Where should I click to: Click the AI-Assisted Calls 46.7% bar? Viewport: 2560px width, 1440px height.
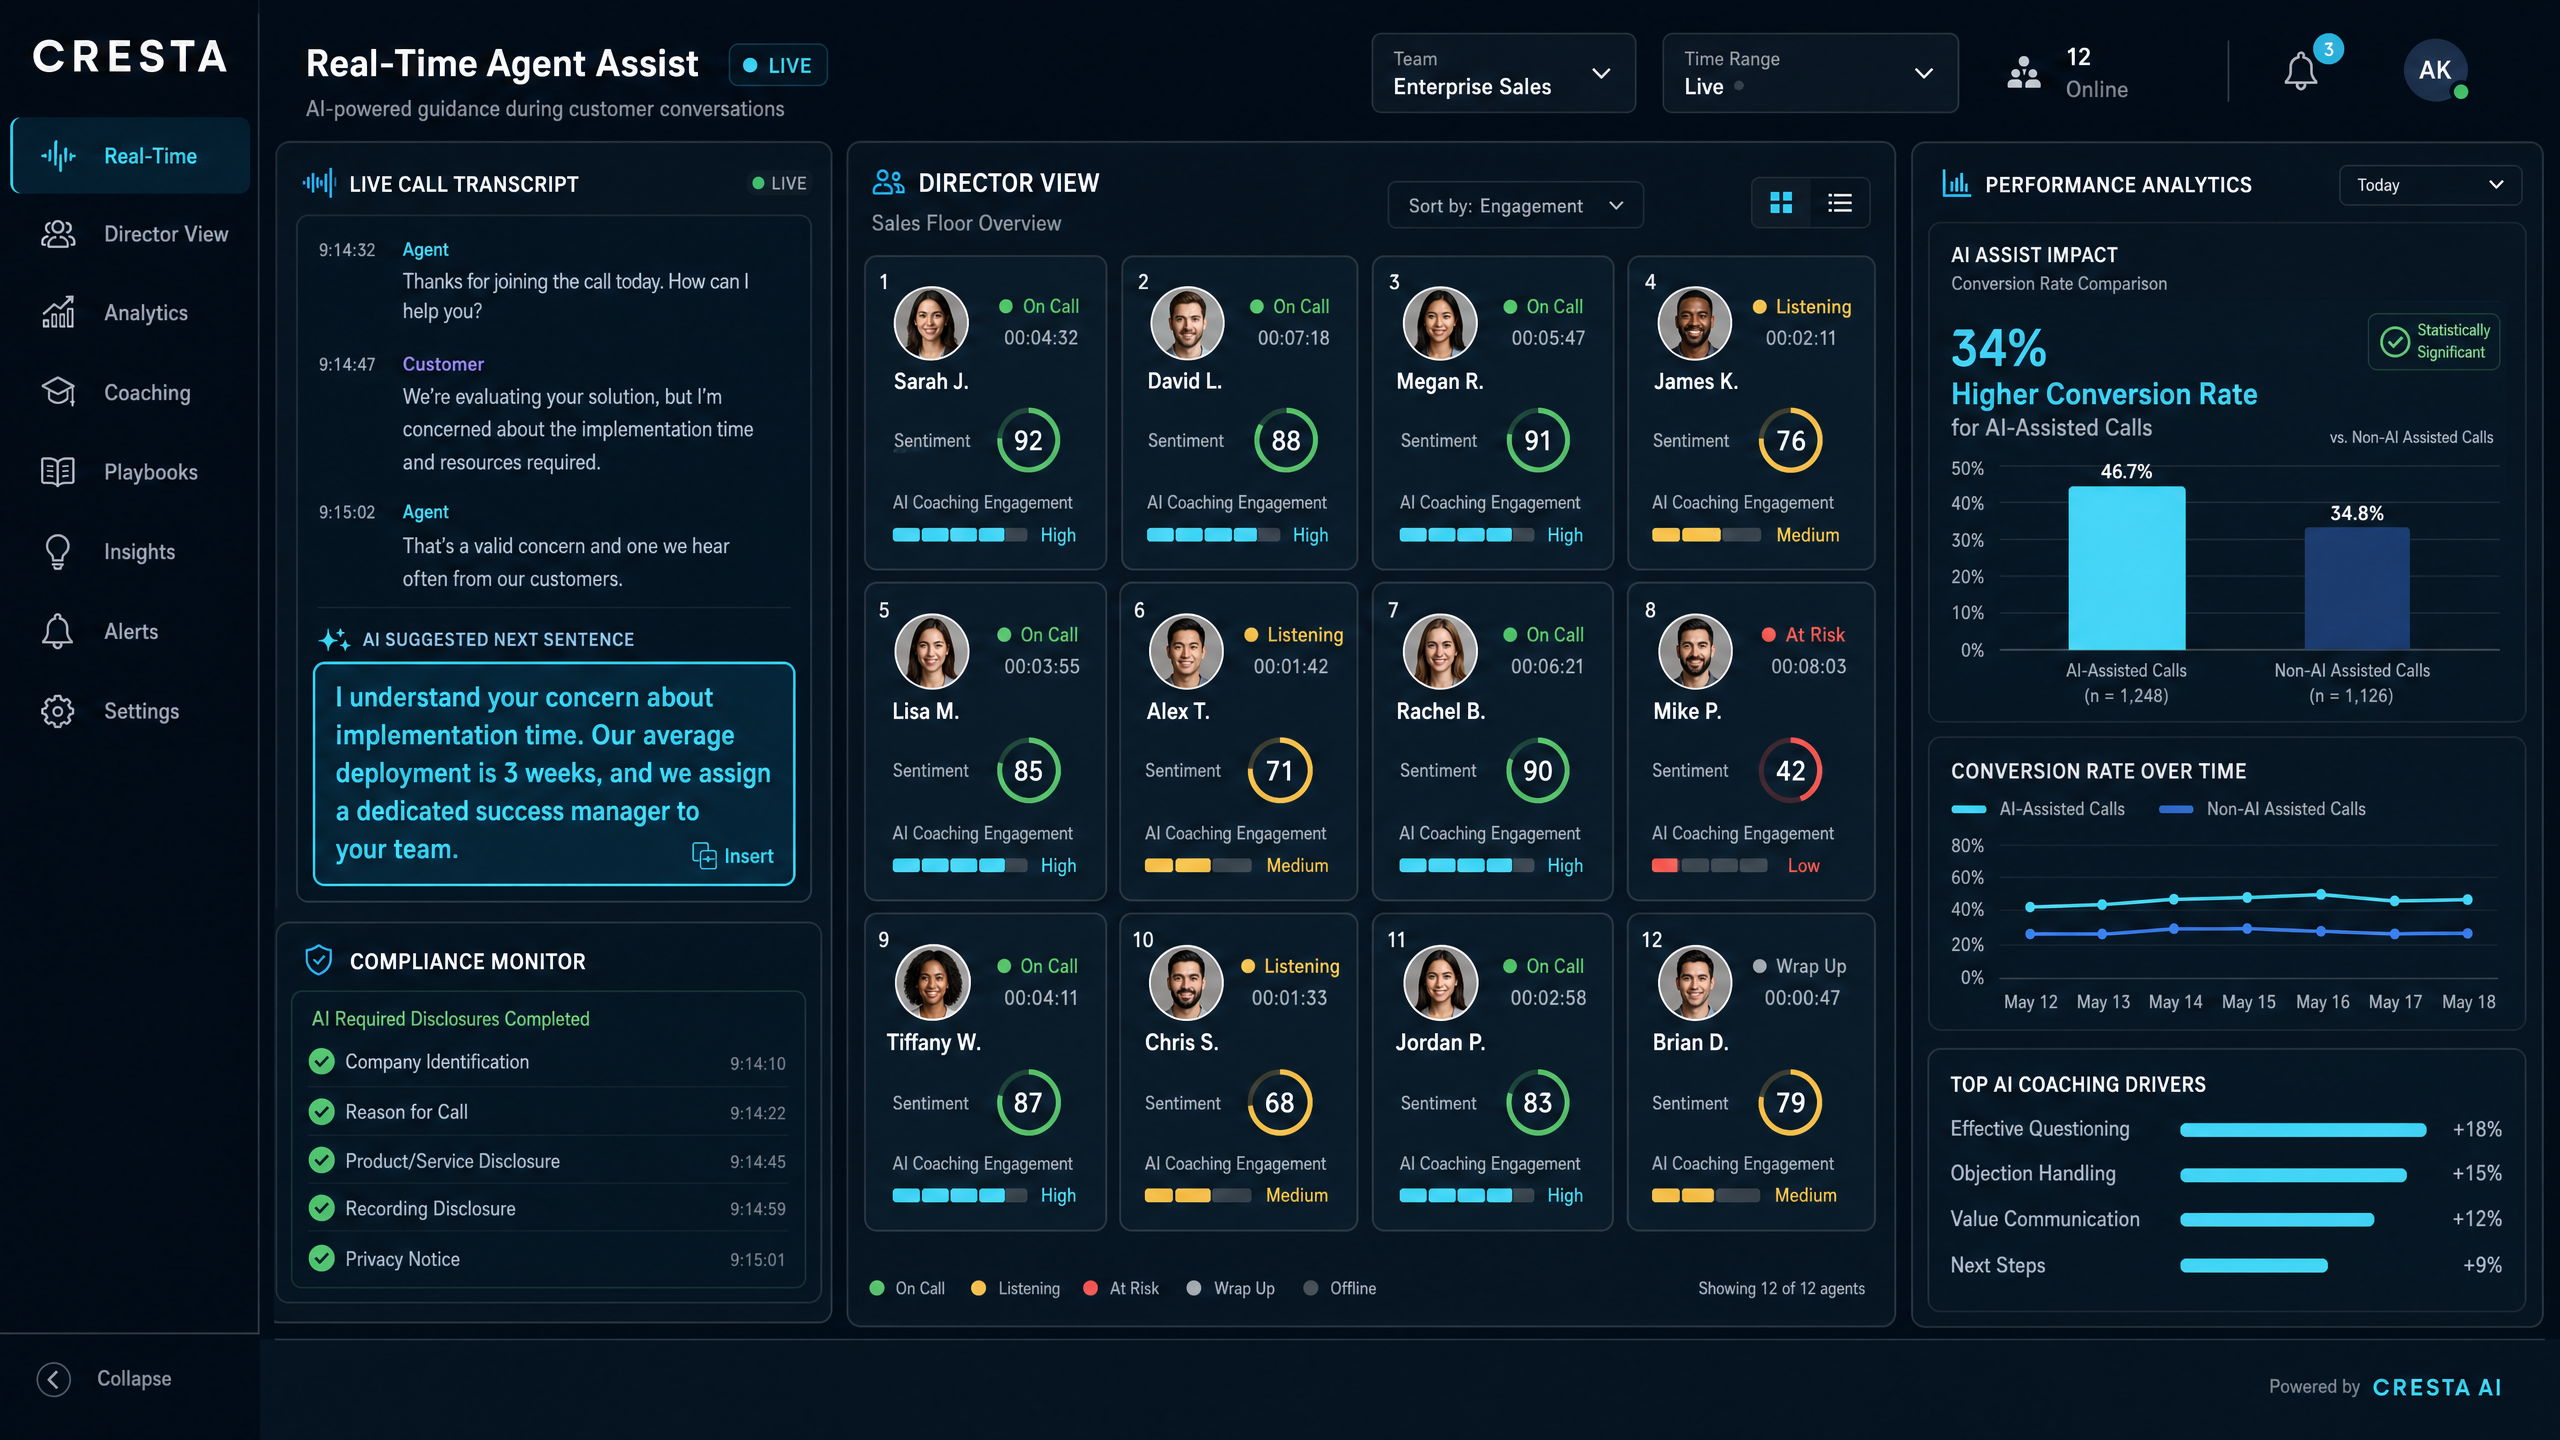[x=2126, y=567]
